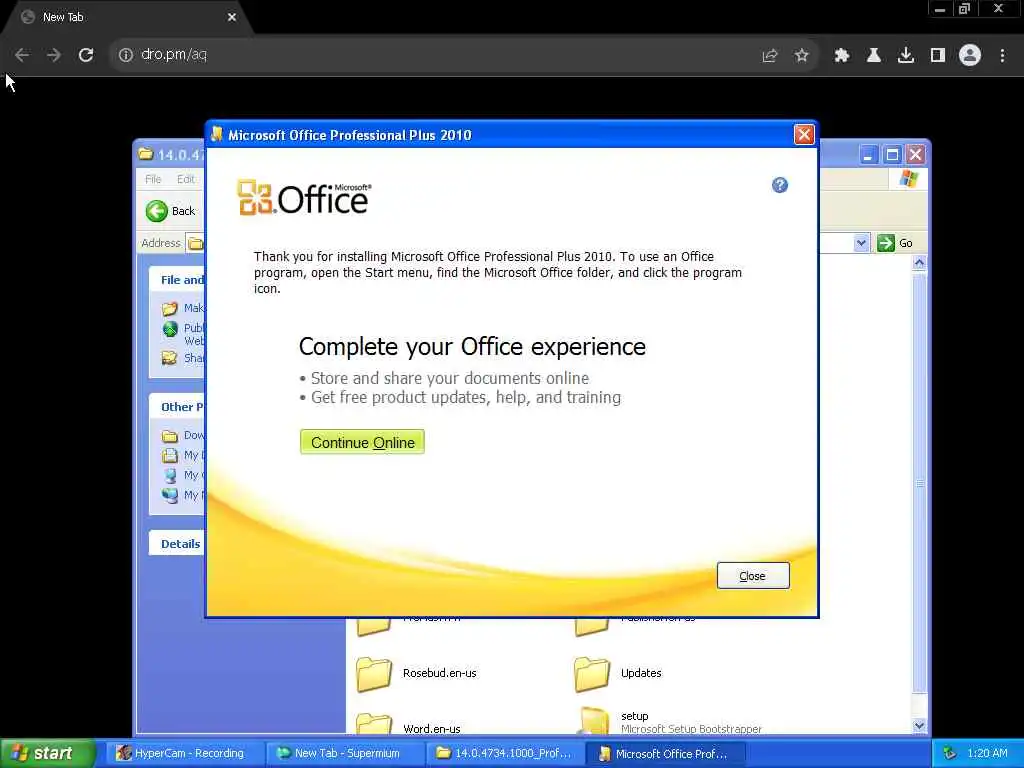The height and width of the screenshot is (768, 1024).
Task: Click Share this folder icon
Action: click(x=170, y=358)
